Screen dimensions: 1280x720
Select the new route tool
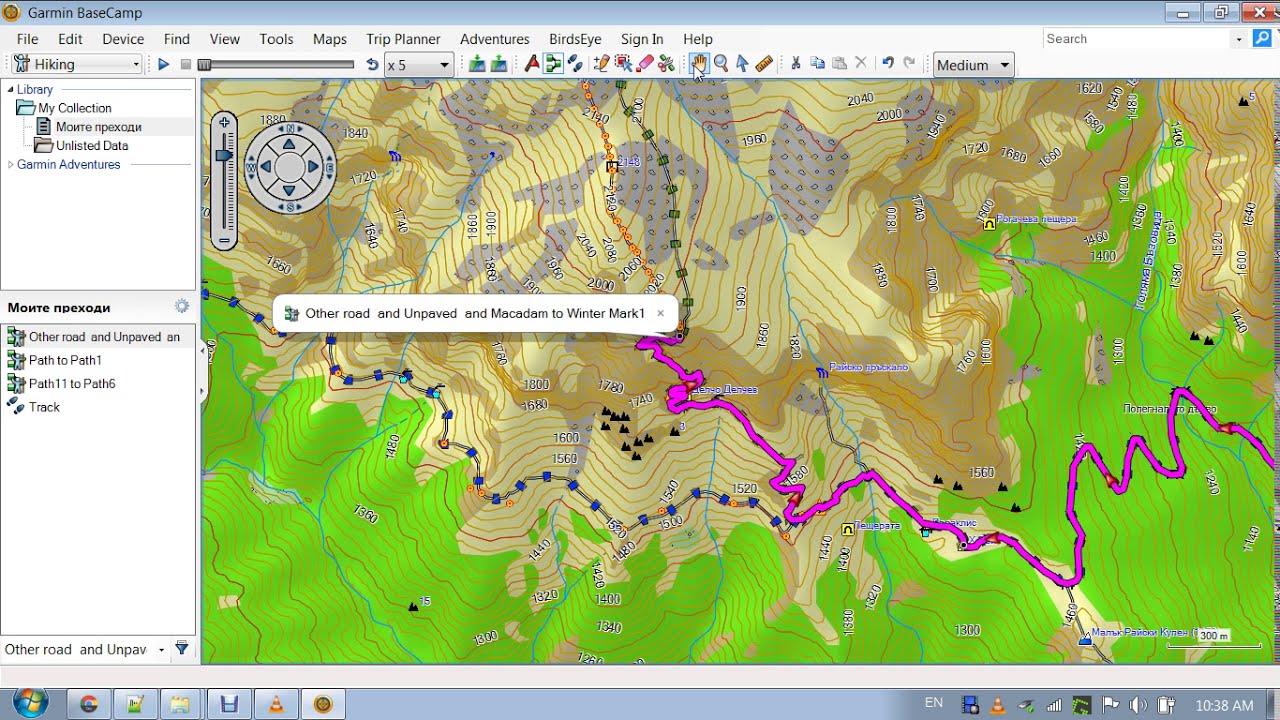[x=553, y=65]
